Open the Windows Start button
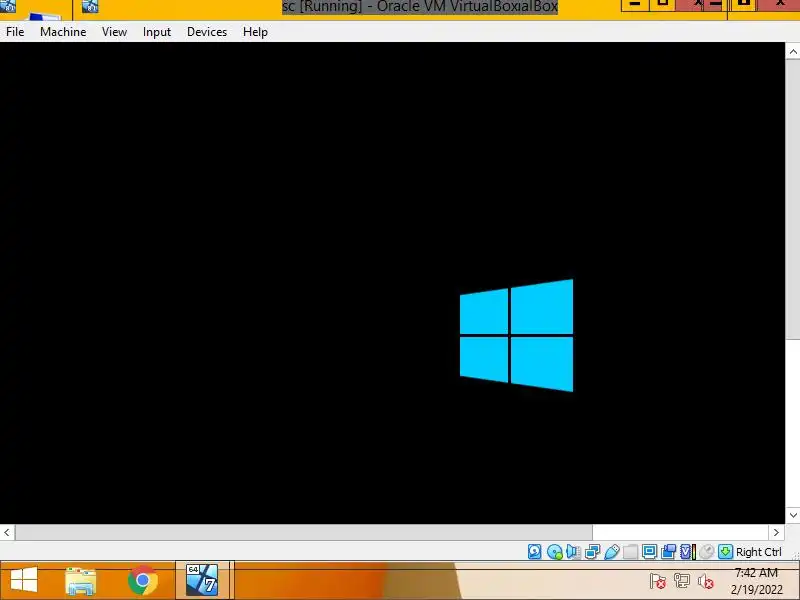The image size is (800, 600). point(24,580)
